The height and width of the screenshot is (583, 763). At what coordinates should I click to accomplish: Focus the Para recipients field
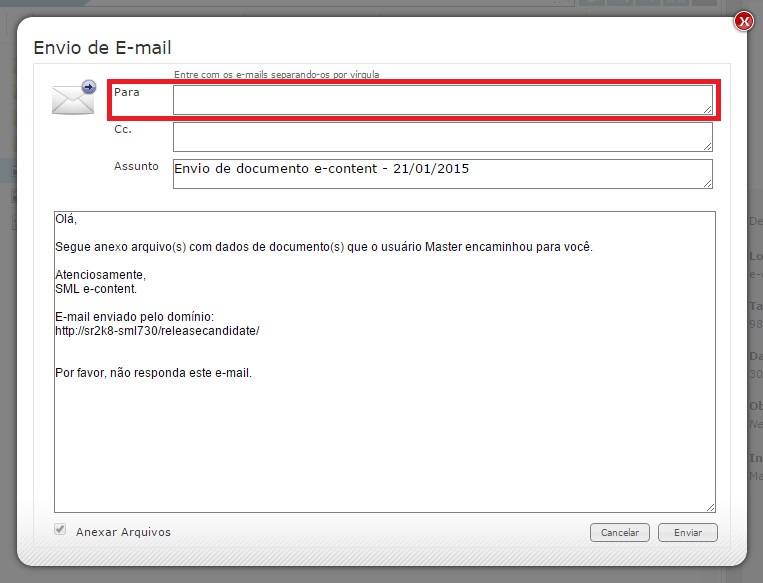[442, 100]
